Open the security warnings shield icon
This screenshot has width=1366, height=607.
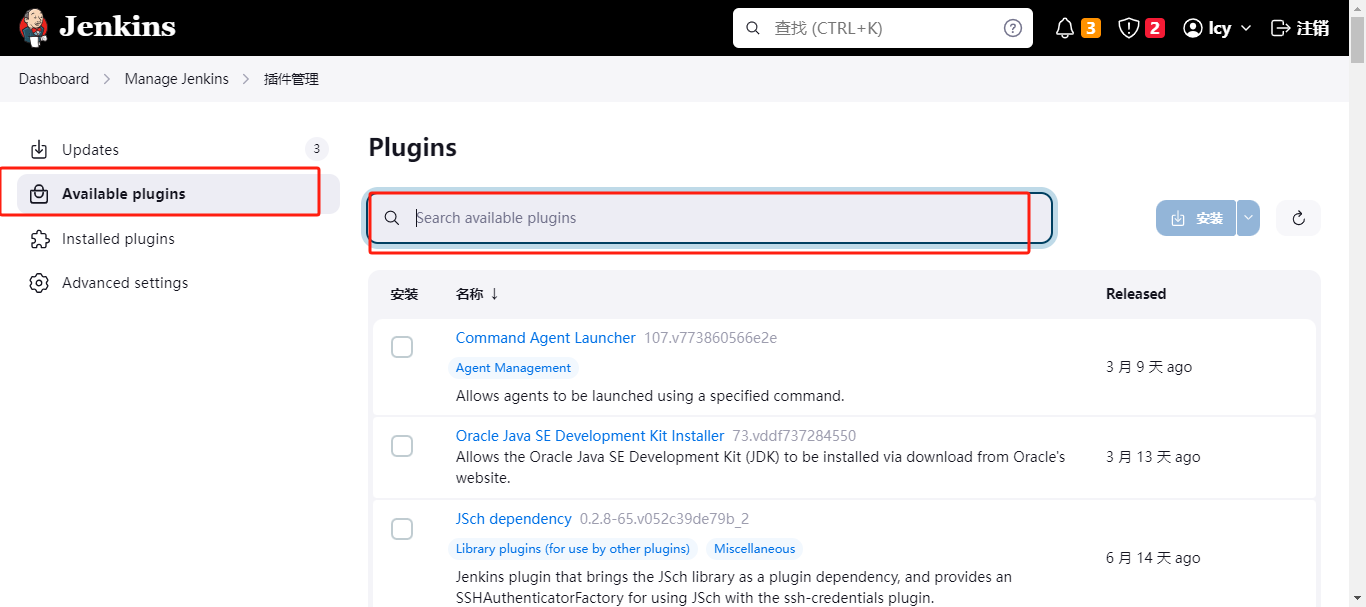tap(1129, 28)
